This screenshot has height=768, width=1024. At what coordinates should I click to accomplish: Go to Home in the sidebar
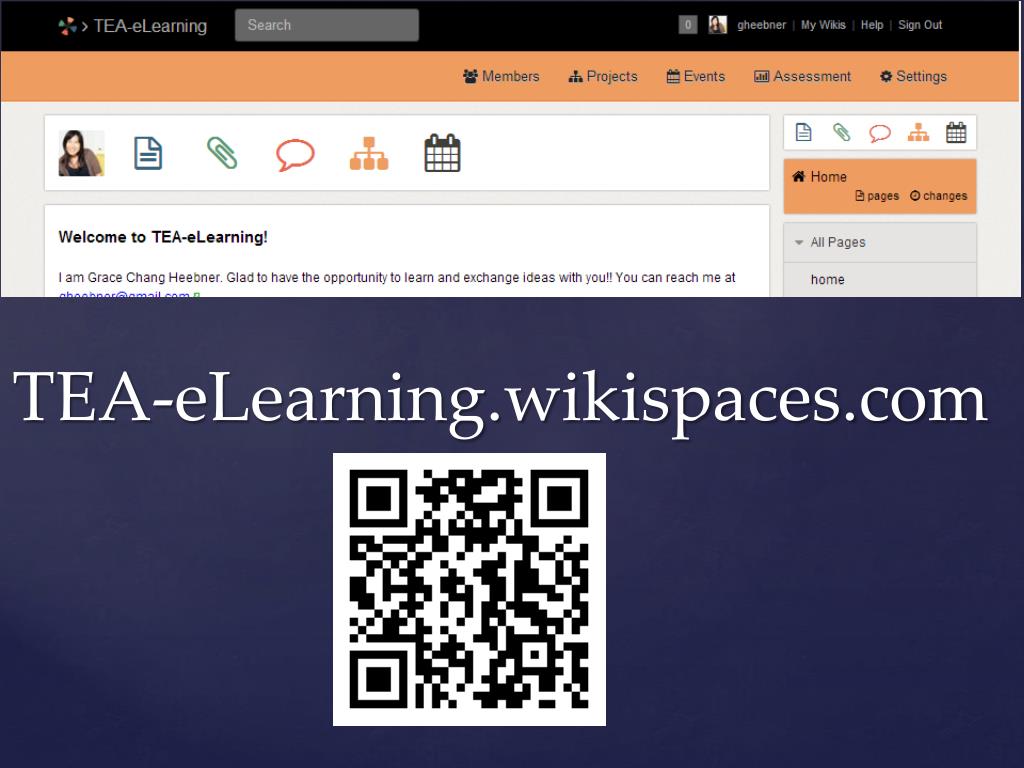(828, 177)
